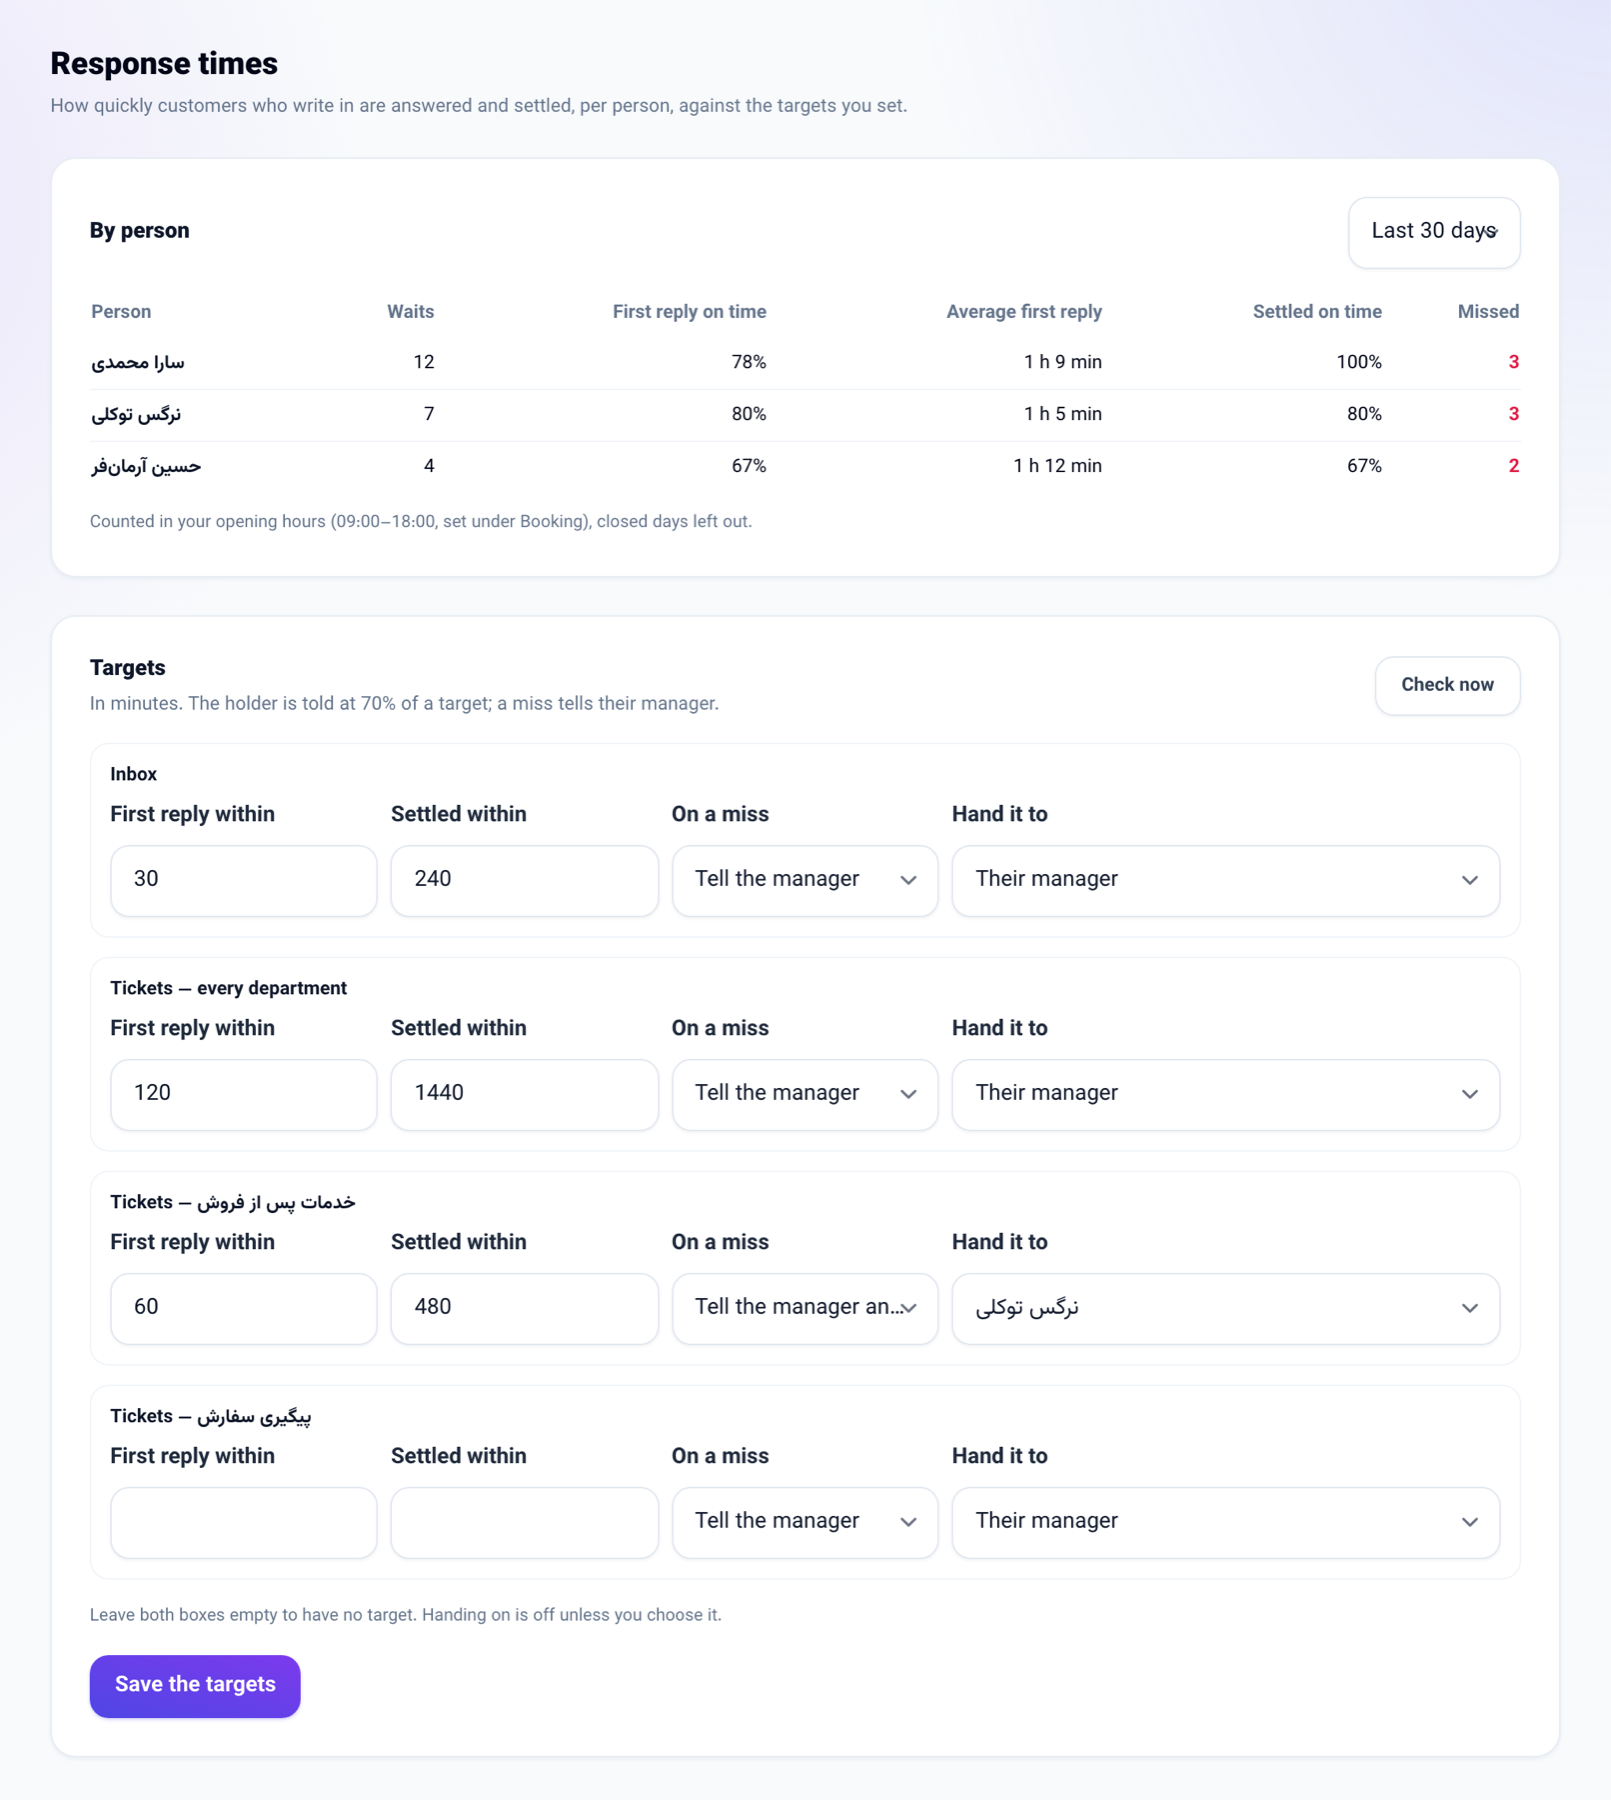This screenshot has width=1611, height=1800.
Task: Click the Targets section heading
Action: click(x=128, y=668)
